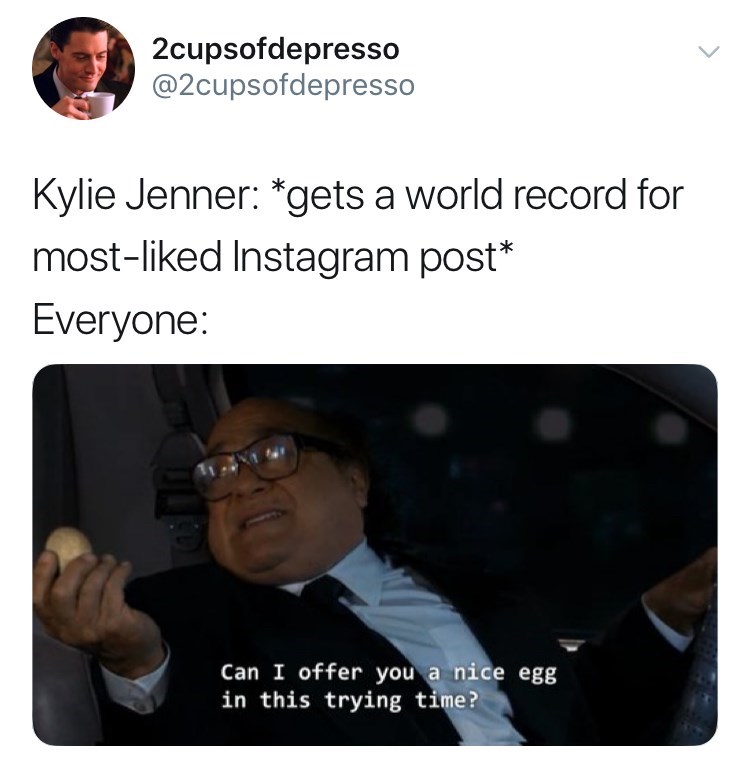Viewport: 750px width, 770px height.
Task: Click the coffee cup in the avatar
Action: pyautogui.click(x=101, y=104)
